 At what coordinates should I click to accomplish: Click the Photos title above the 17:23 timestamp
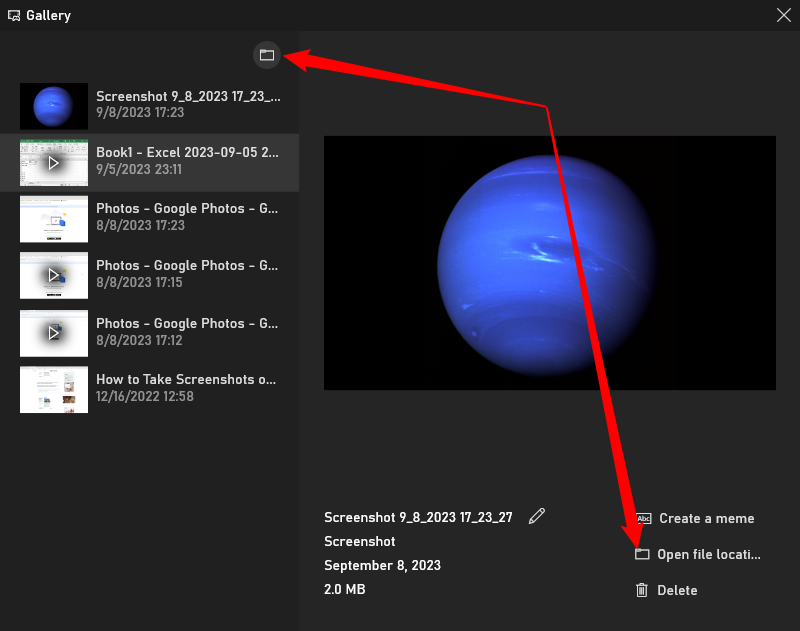point(187,209)
